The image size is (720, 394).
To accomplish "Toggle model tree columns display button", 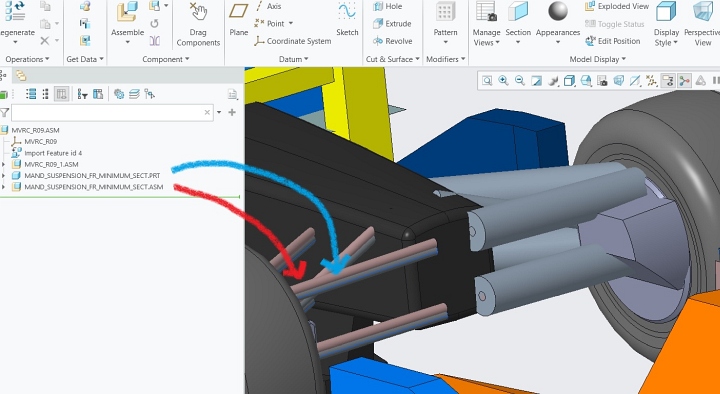I will pos(62,94).
